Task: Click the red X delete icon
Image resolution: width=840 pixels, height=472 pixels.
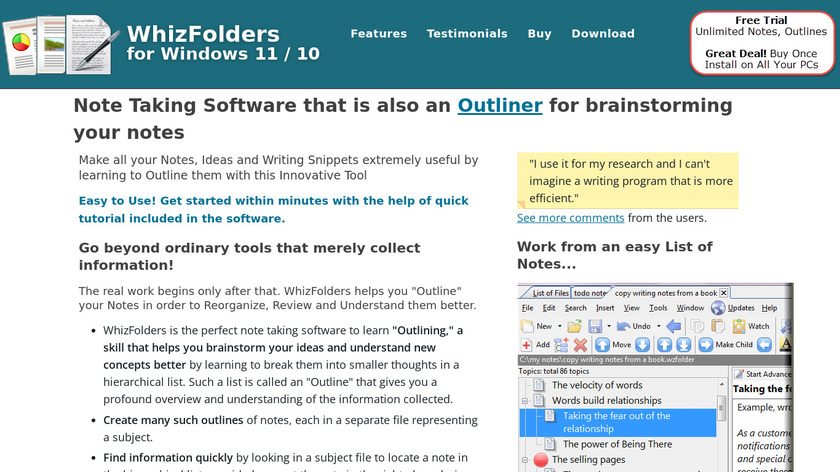Action: coord(580,344)
